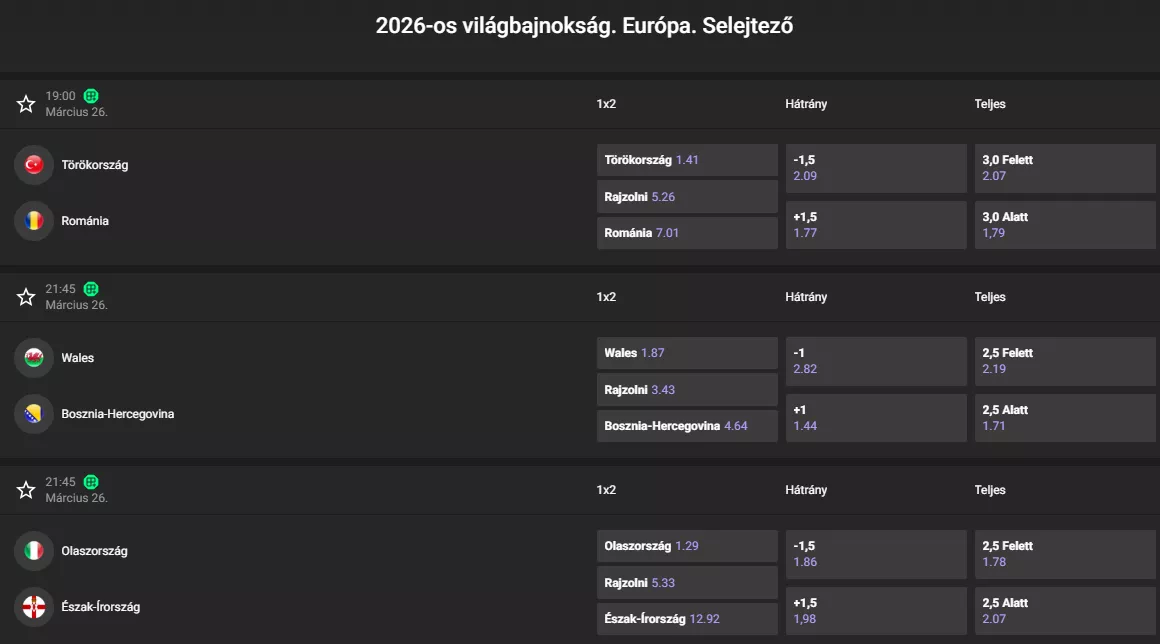Favorite the Wales–Bosznia match via its star

(x=25, y=296)
